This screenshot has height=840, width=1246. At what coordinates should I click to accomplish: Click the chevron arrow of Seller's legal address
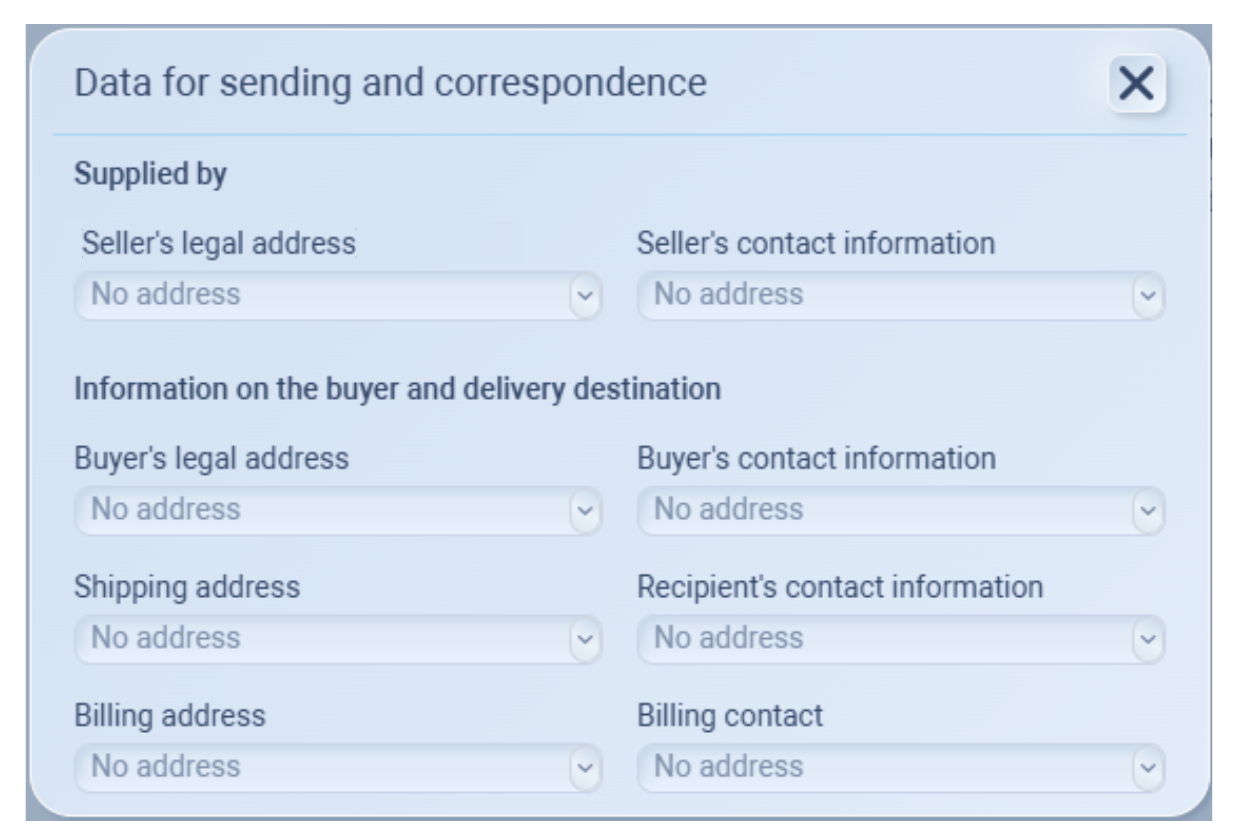[586, 296]
